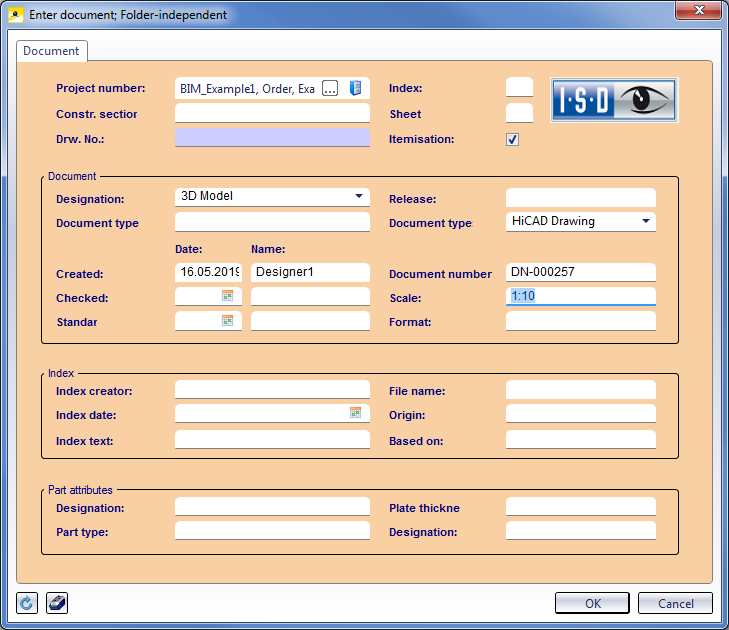Click the Index creator text field

[272, 390]
